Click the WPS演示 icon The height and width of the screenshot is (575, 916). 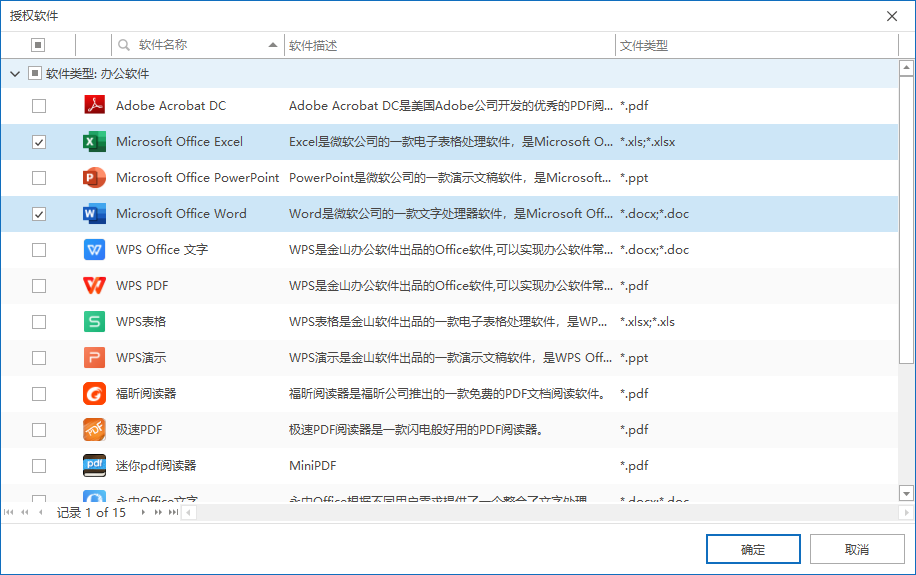point(94,358)
